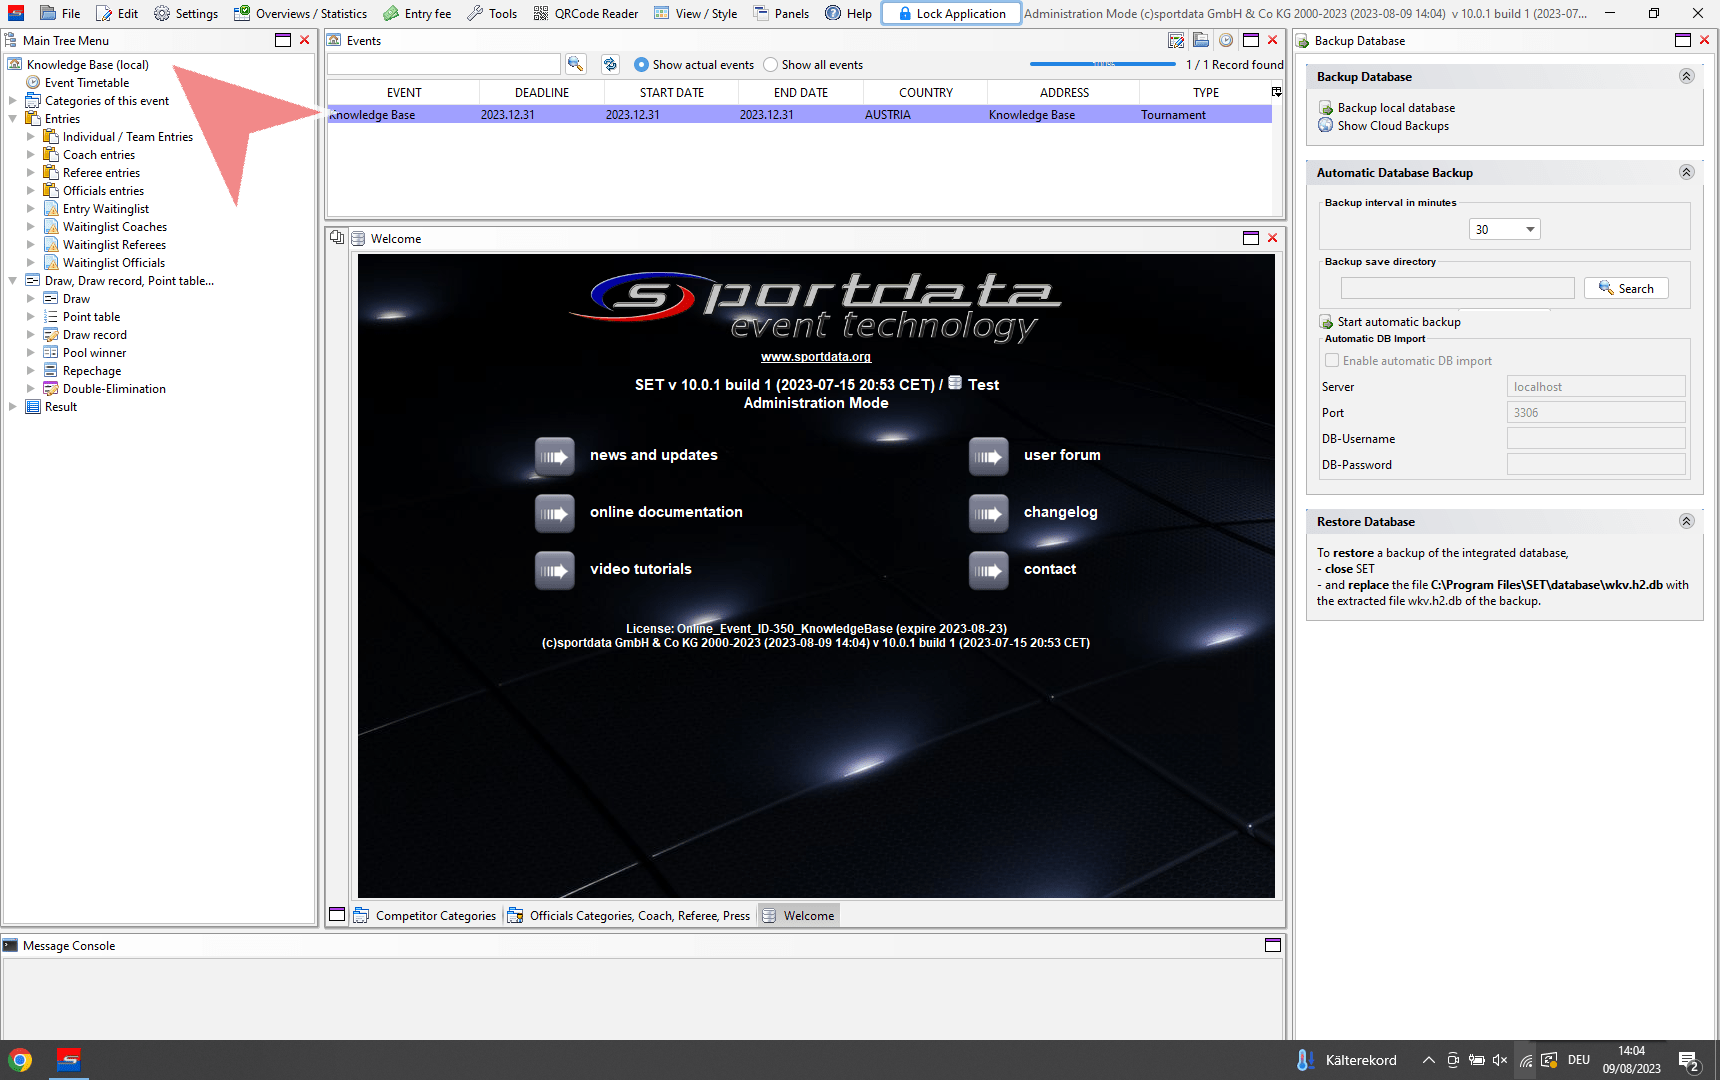This screenshot has height=1080, width=1720.
Task: Click the search magnifier icon in Events panel
Action: click(x=575, y=64)
